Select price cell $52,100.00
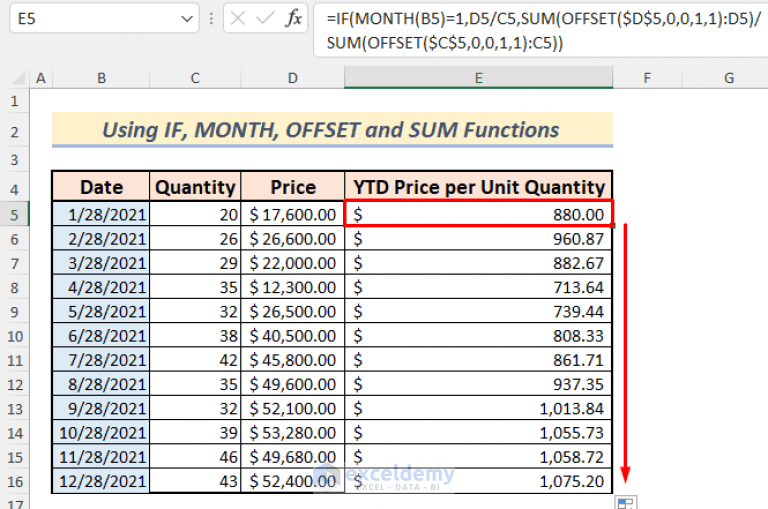 point(292,409)
